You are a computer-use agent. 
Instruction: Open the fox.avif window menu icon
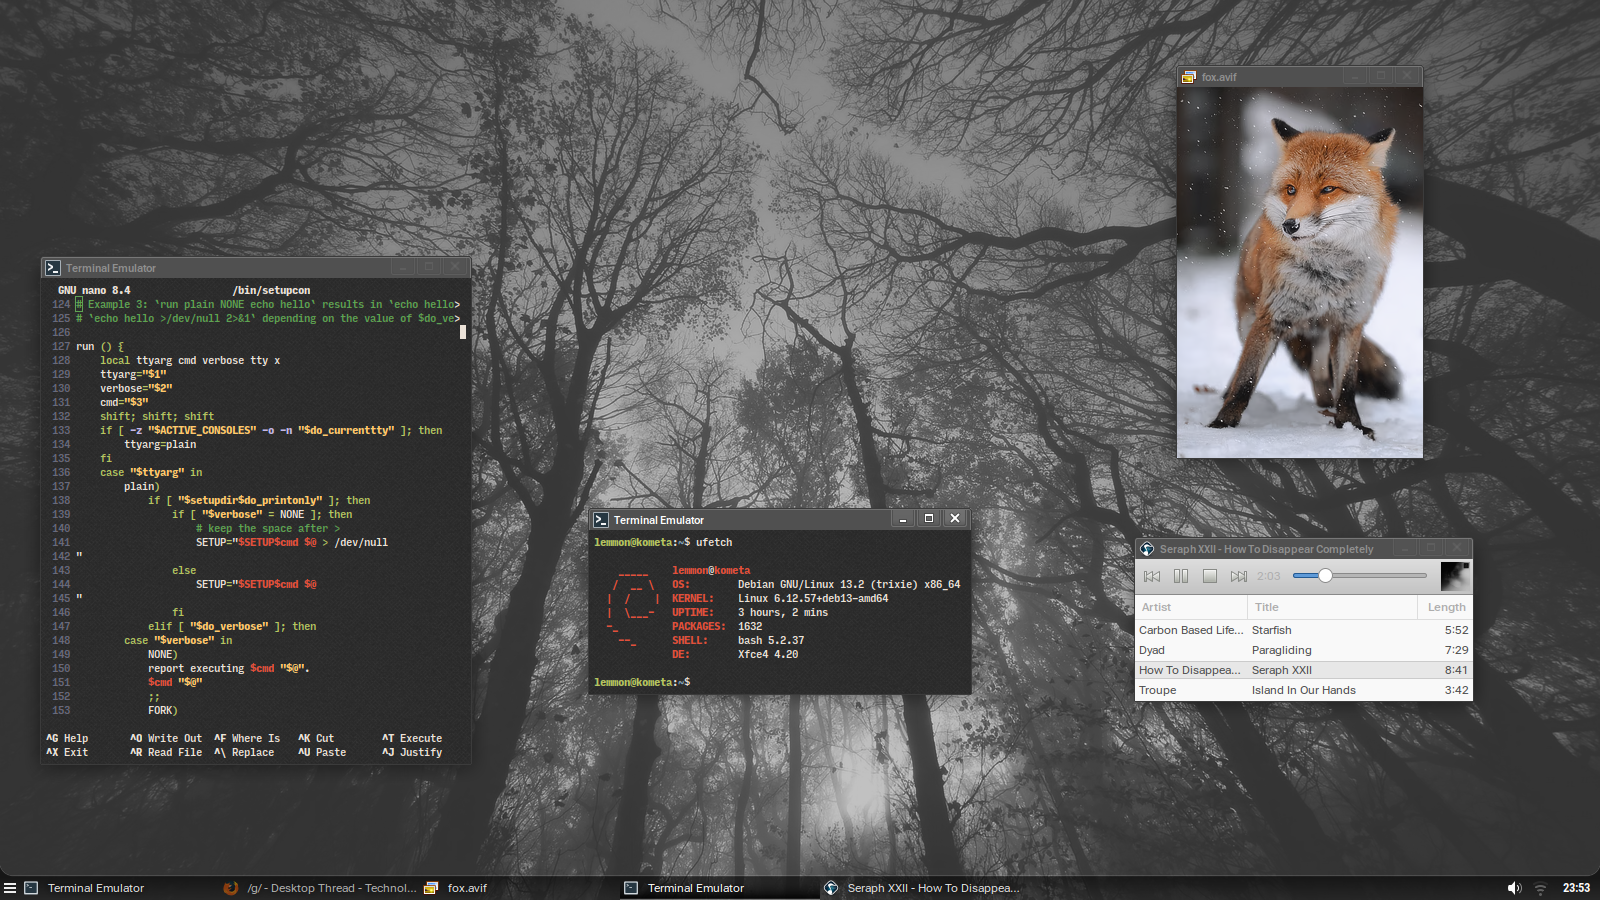pos(1189,77)
